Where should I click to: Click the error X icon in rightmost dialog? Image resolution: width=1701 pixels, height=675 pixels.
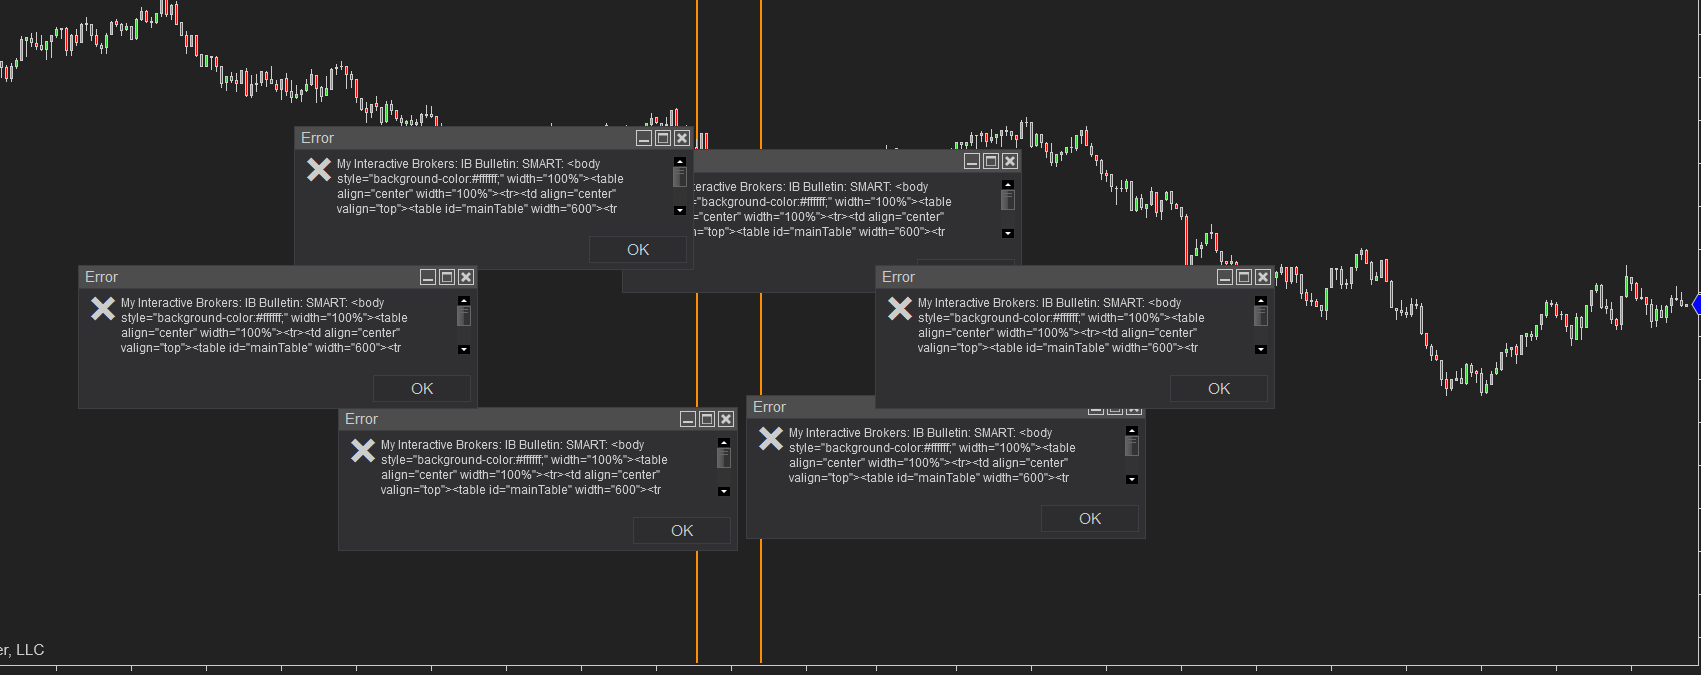pyautogui.click(x=900, y=309)
